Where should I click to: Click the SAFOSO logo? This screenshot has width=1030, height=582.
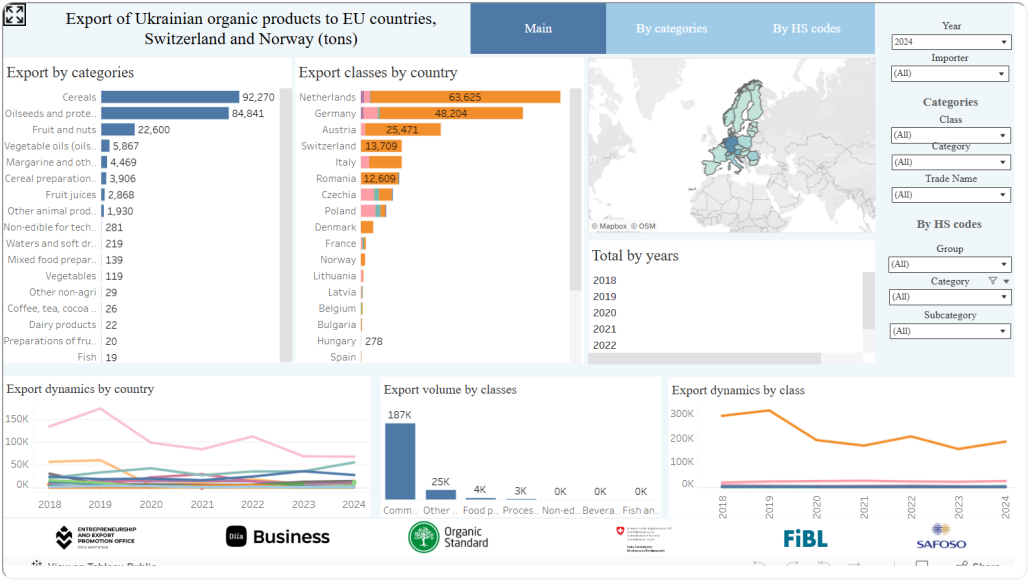[941, 537]
